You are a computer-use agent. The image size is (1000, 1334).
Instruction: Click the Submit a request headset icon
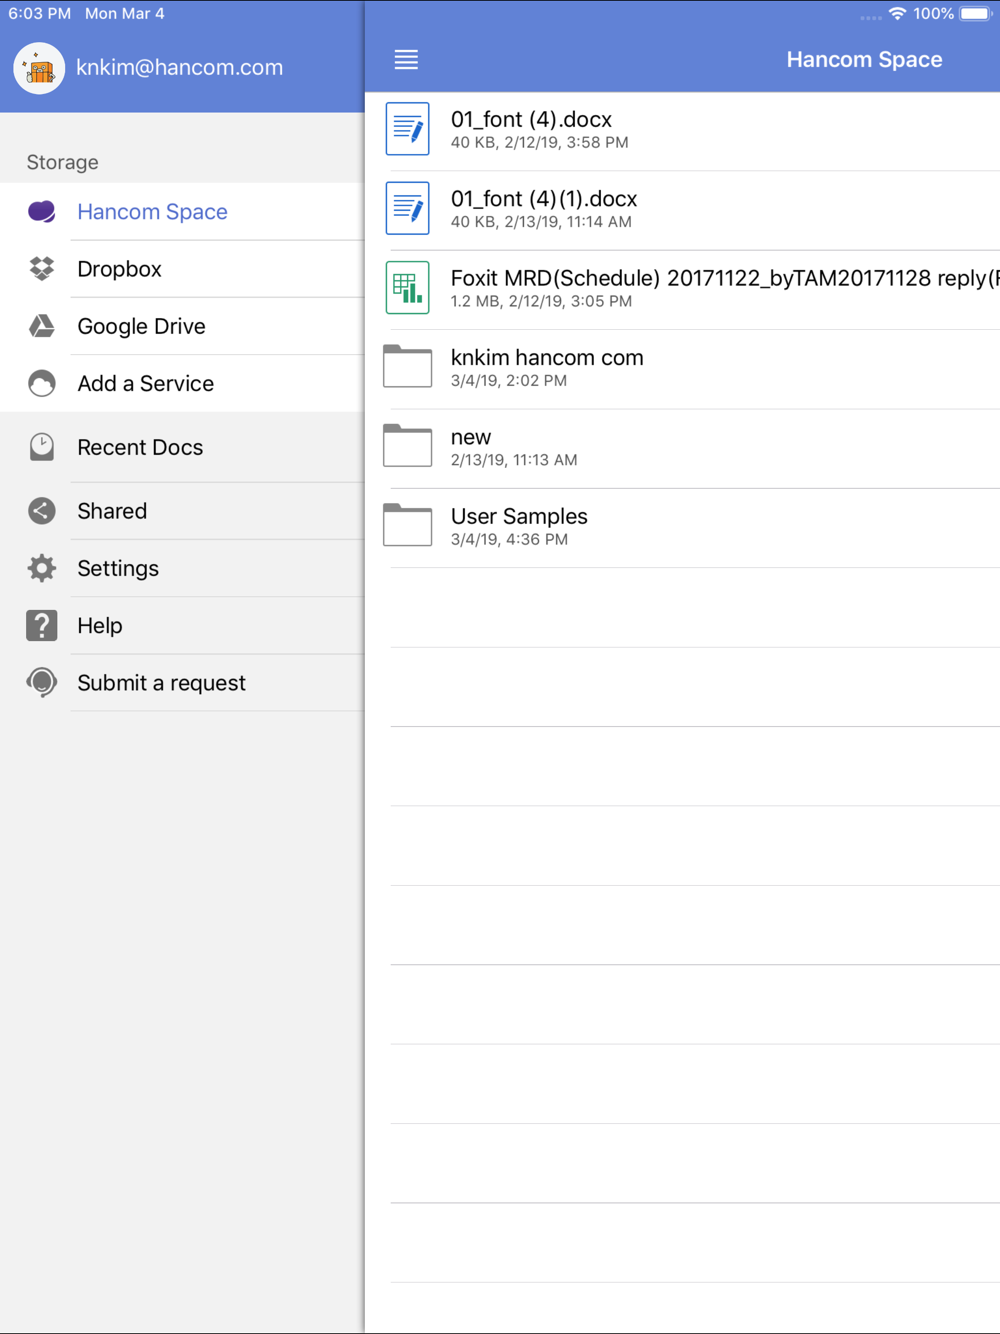[42, 683]
